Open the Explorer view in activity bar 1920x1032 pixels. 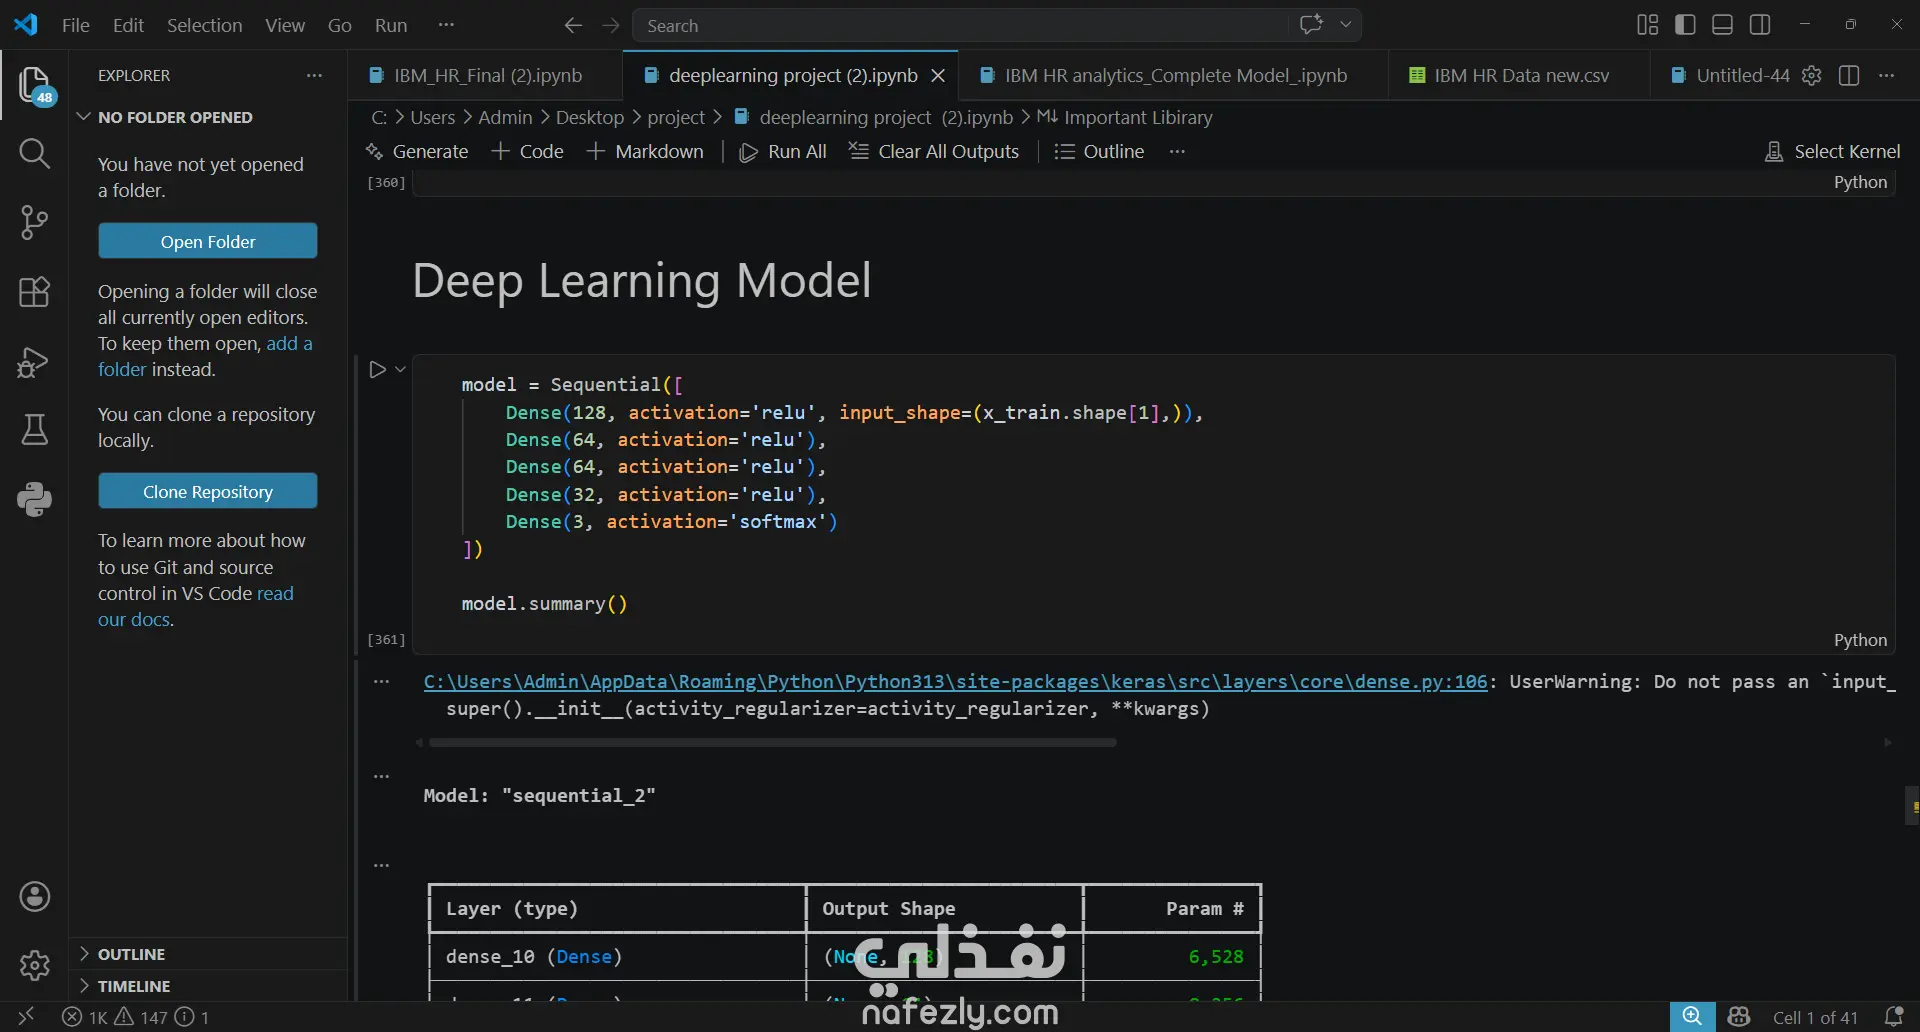click(34, 85)
